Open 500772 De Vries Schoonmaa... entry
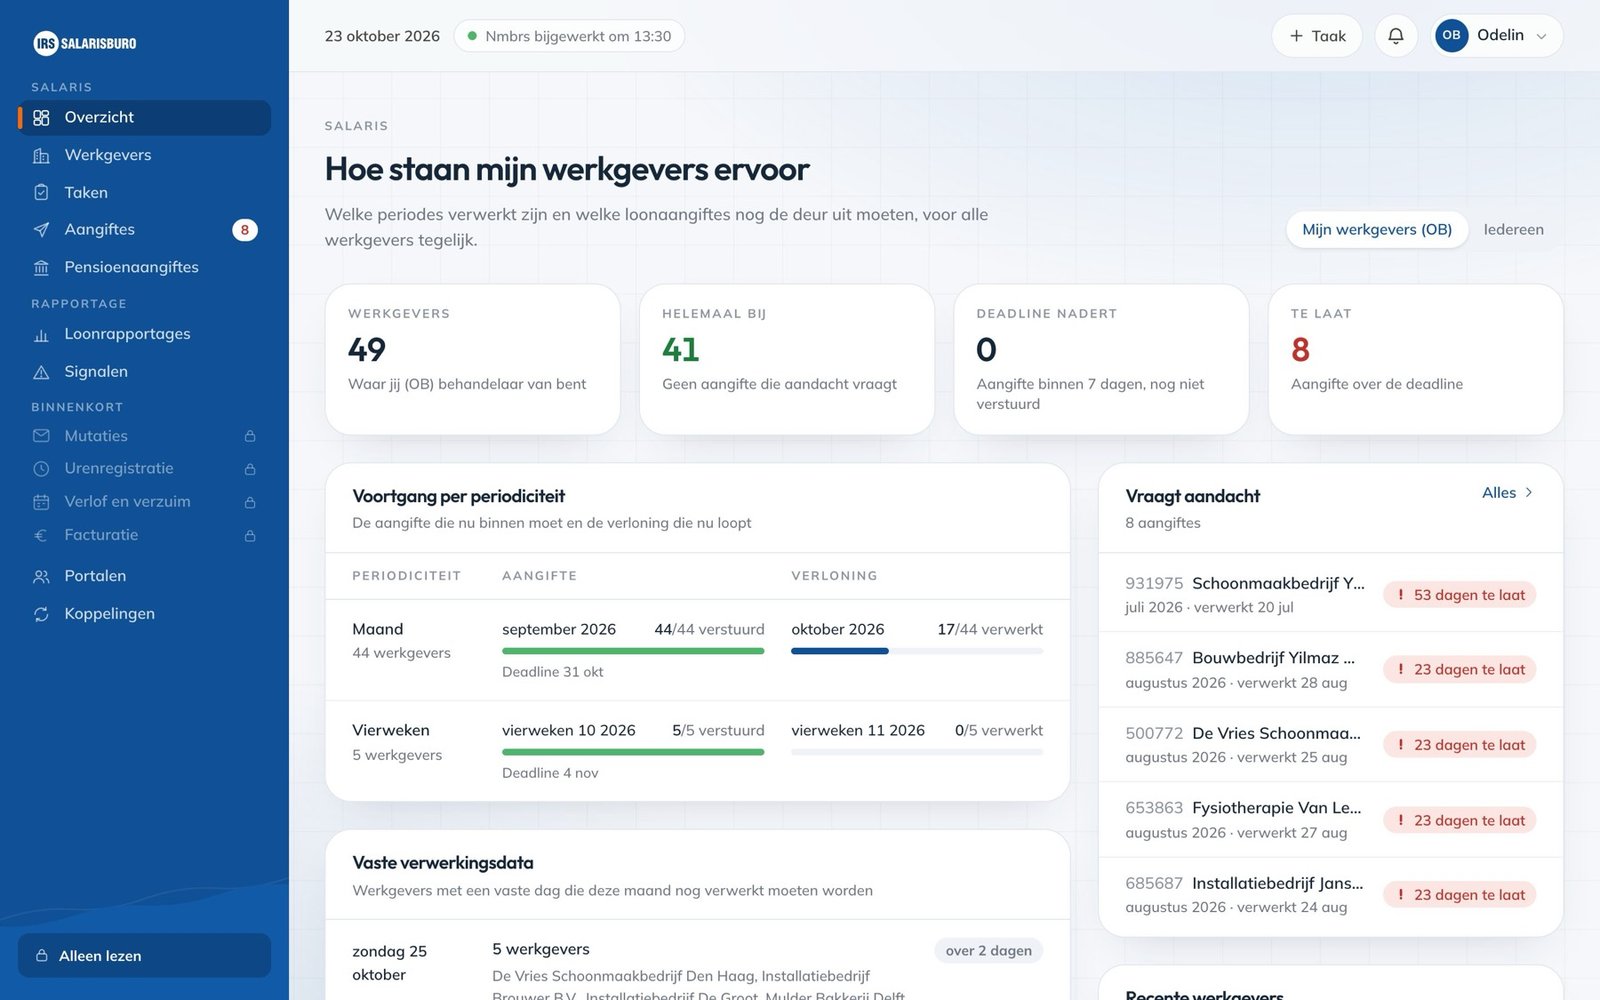 (x=1330, y=744)
